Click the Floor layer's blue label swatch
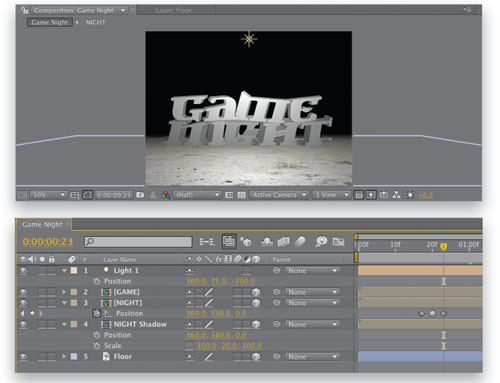 (74, 356)
